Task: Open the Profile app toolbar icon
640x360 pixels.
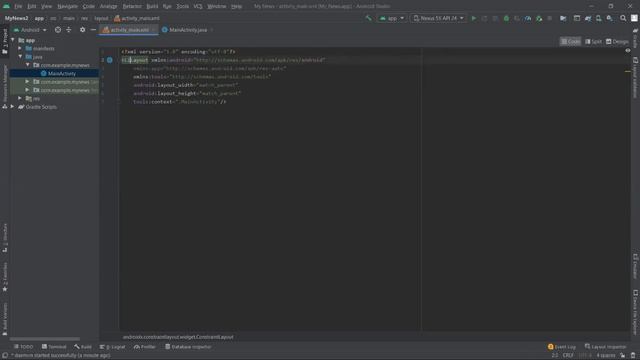Action: 528,18
